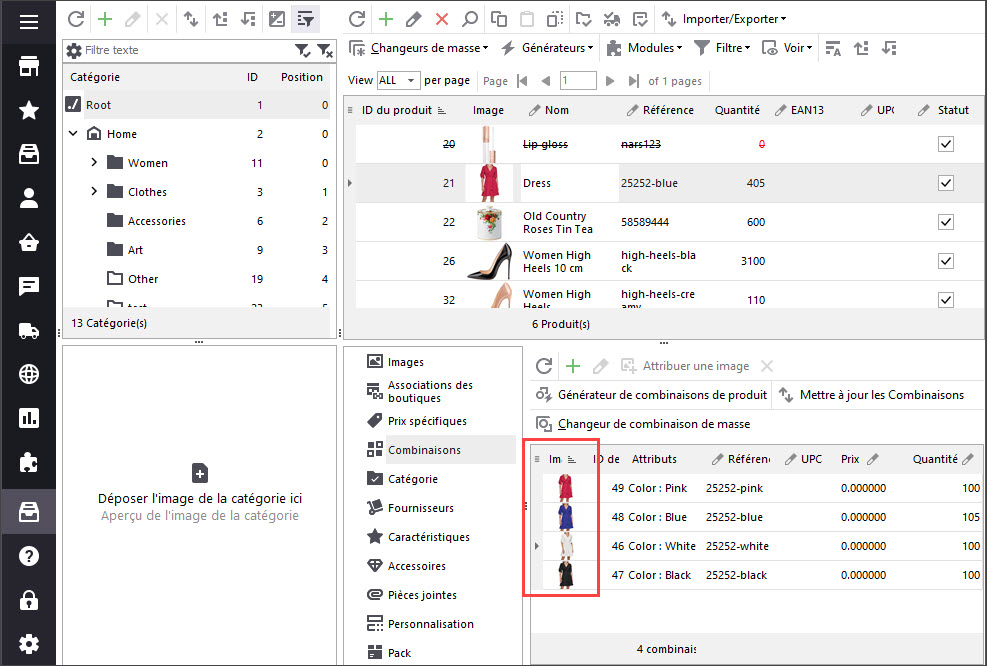This screenshot has height=666, width=987.
Task: Click Attribuer une image button
Action: 685,366
